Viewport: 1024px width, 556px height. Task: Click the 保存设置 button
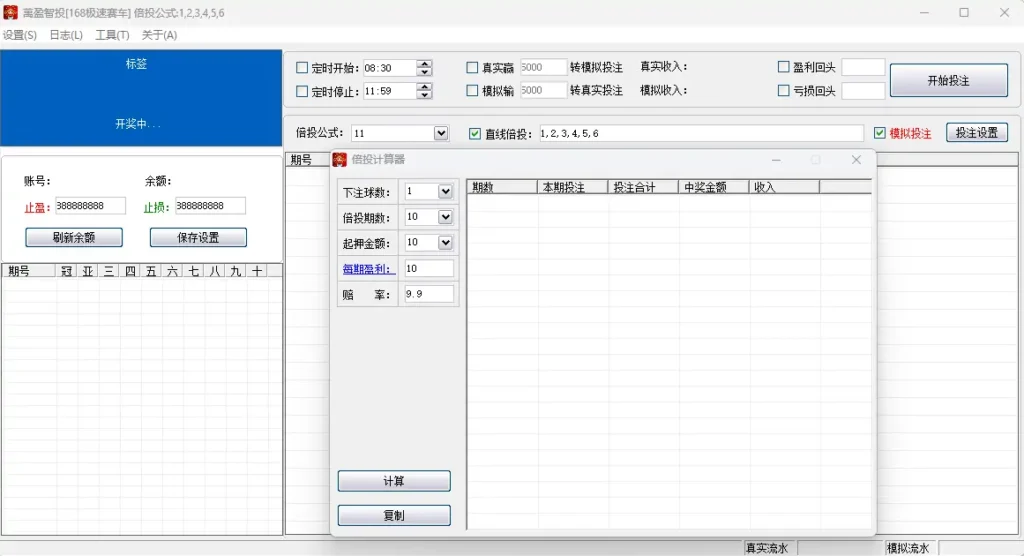click(198, 237)
